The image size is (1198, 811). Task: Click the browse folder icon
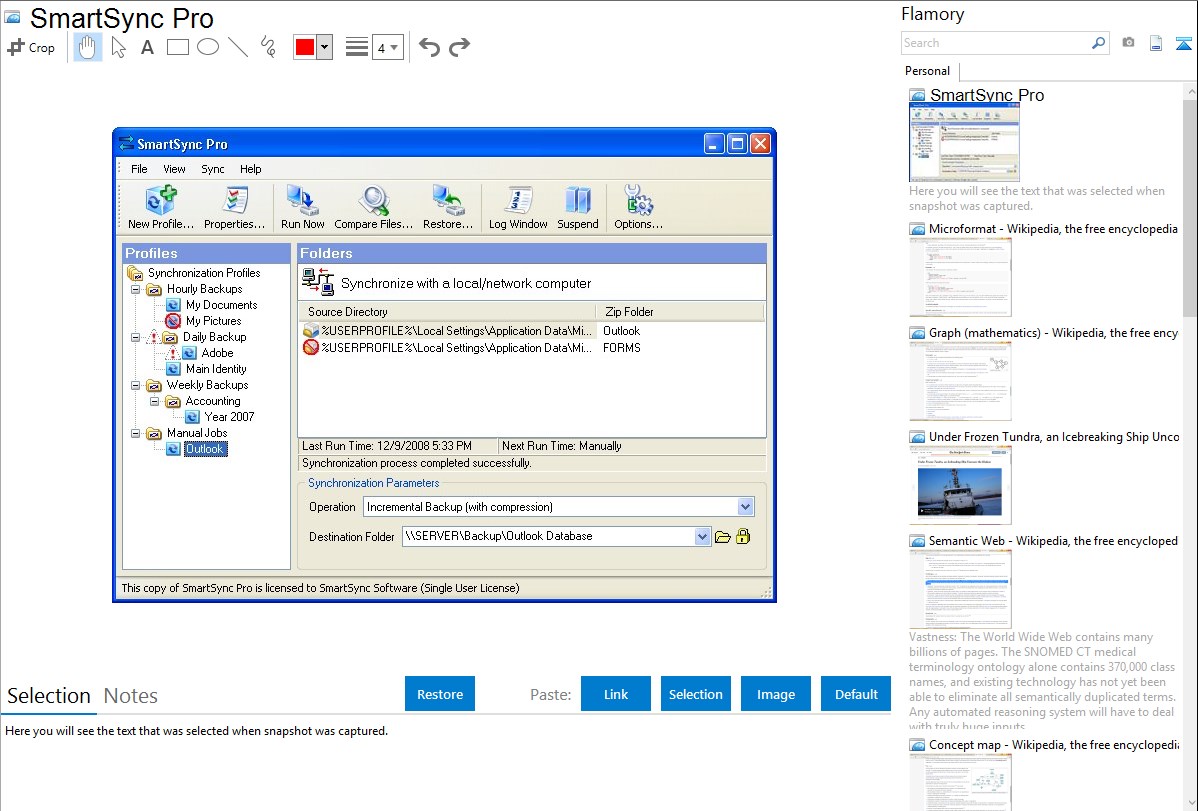723,537
